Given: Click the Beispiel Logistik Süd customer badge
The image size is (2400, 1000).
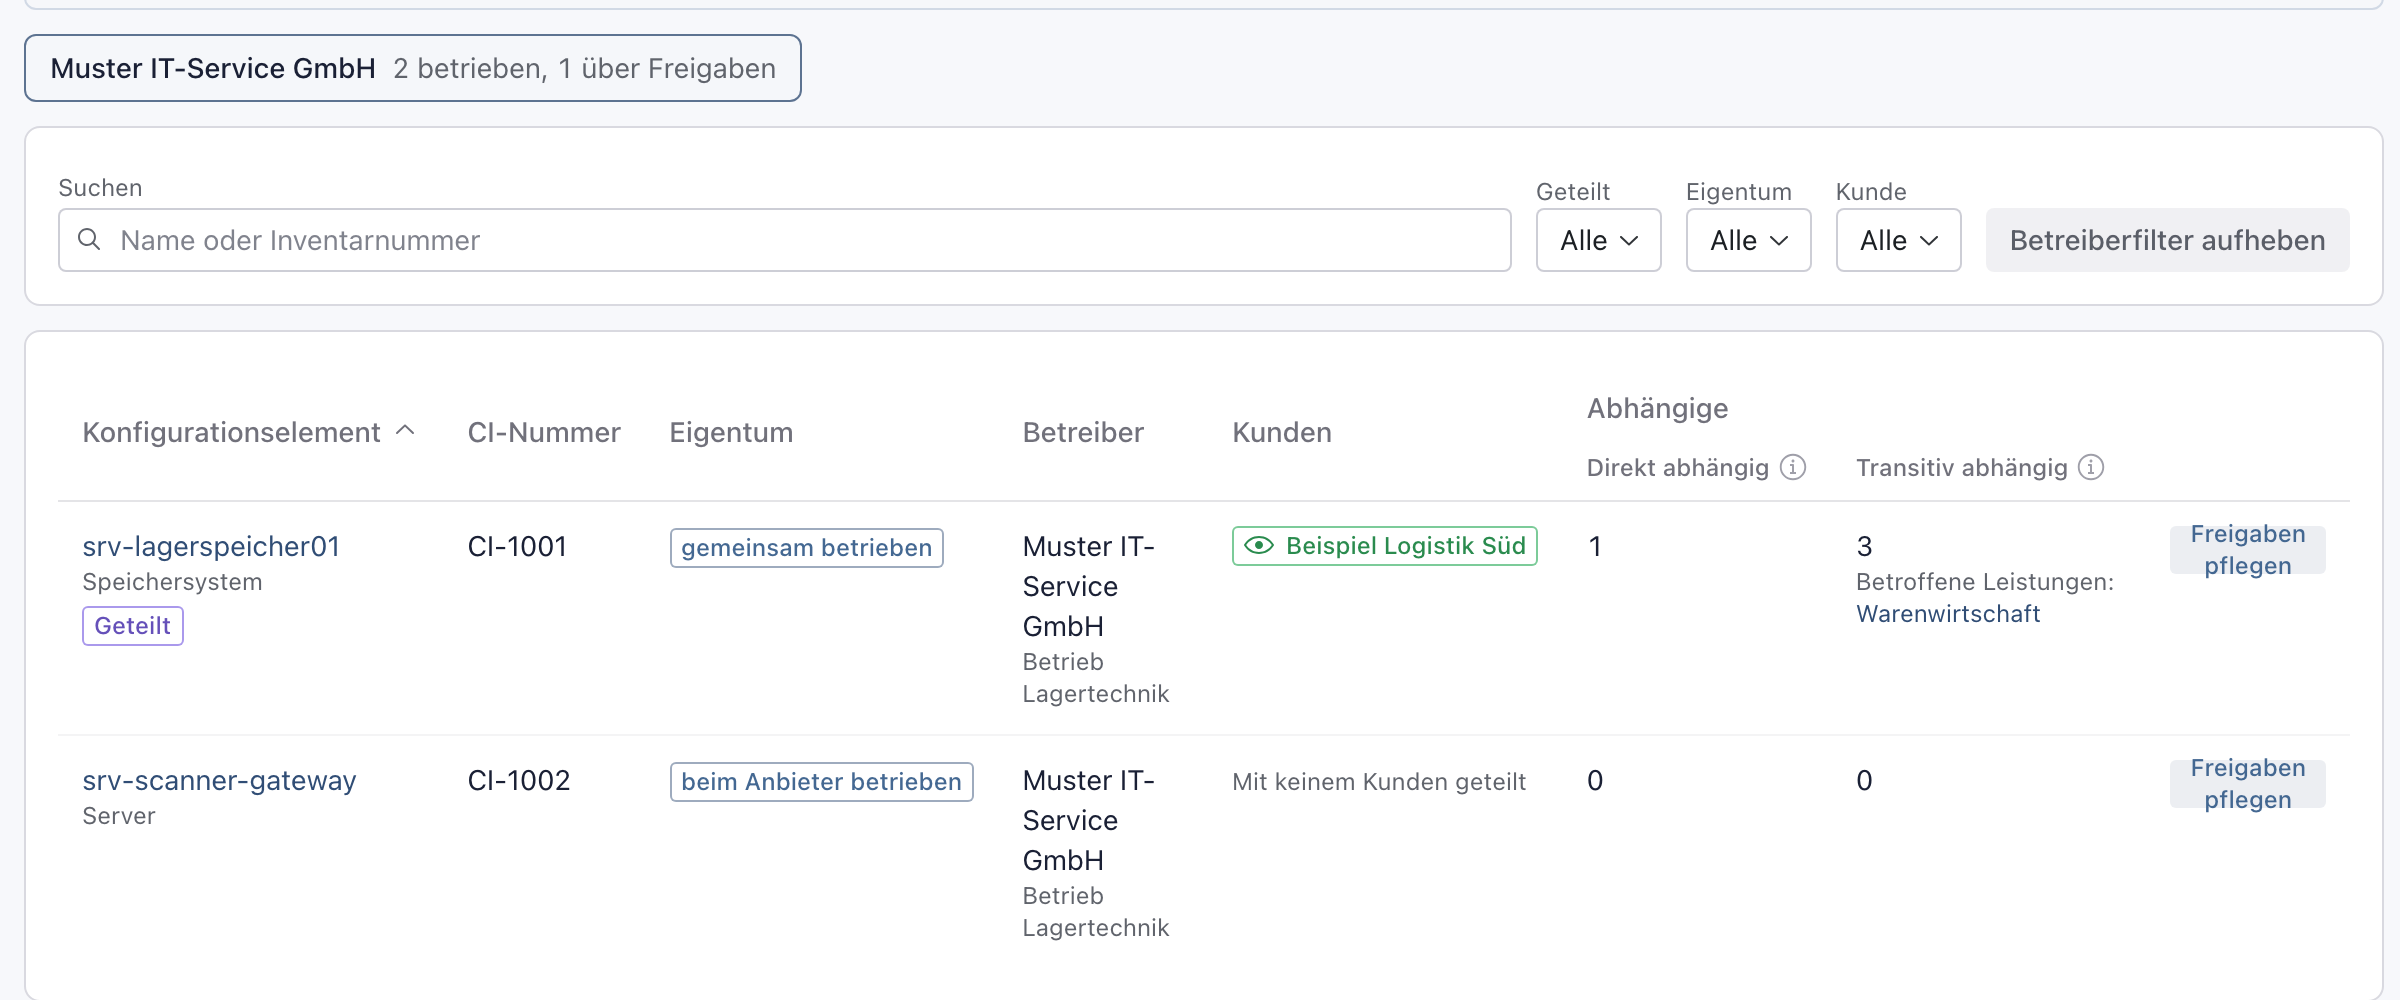Looking at the screenshot, I should (x=1384, y=546).
